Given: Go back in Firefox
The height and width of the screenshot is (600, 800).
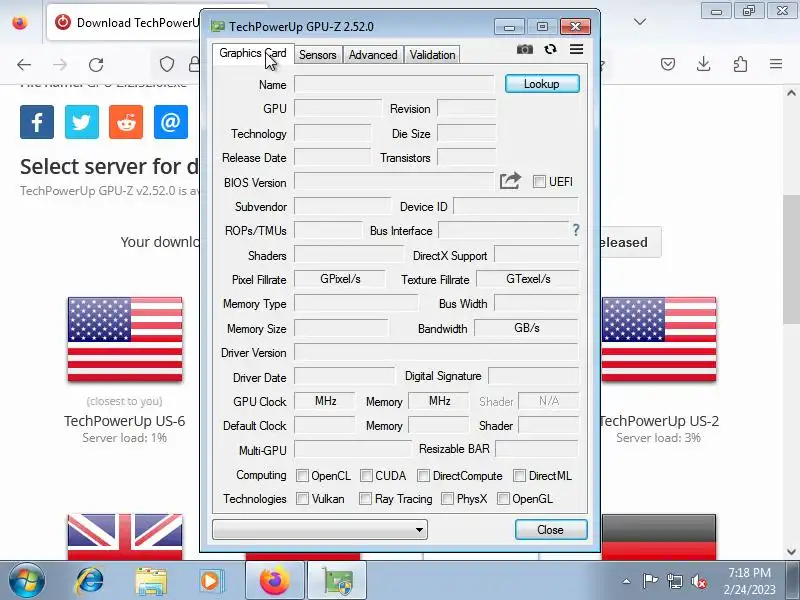Looking at the screenshot, I should tap(24, 65).
